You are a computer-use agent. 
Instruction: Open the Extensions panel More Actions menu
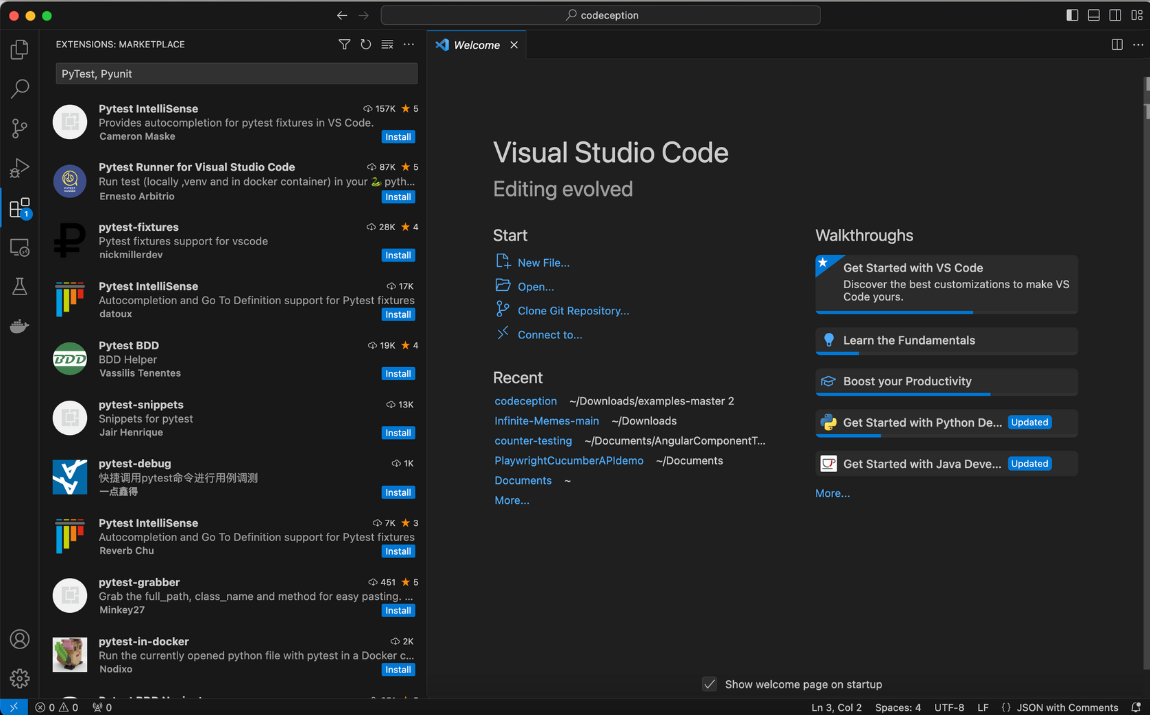(x=408, y=44)
